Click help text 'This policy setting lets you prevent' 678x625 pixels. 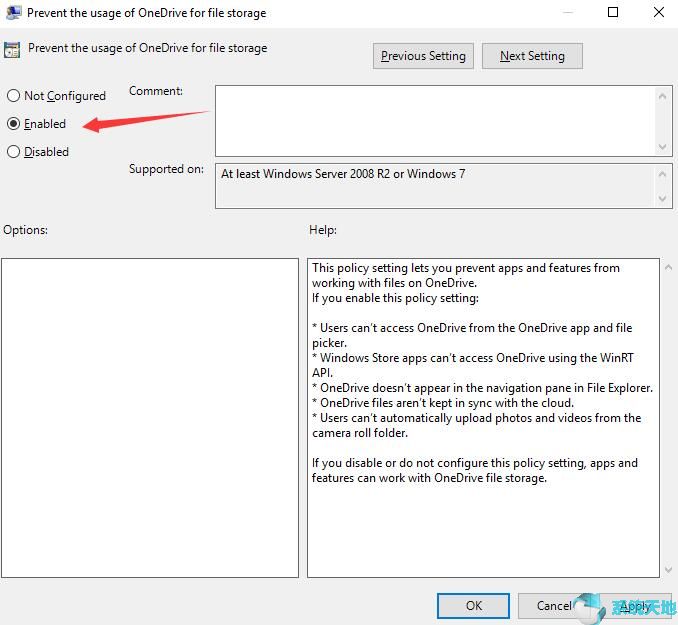click(x=466, y=275)
